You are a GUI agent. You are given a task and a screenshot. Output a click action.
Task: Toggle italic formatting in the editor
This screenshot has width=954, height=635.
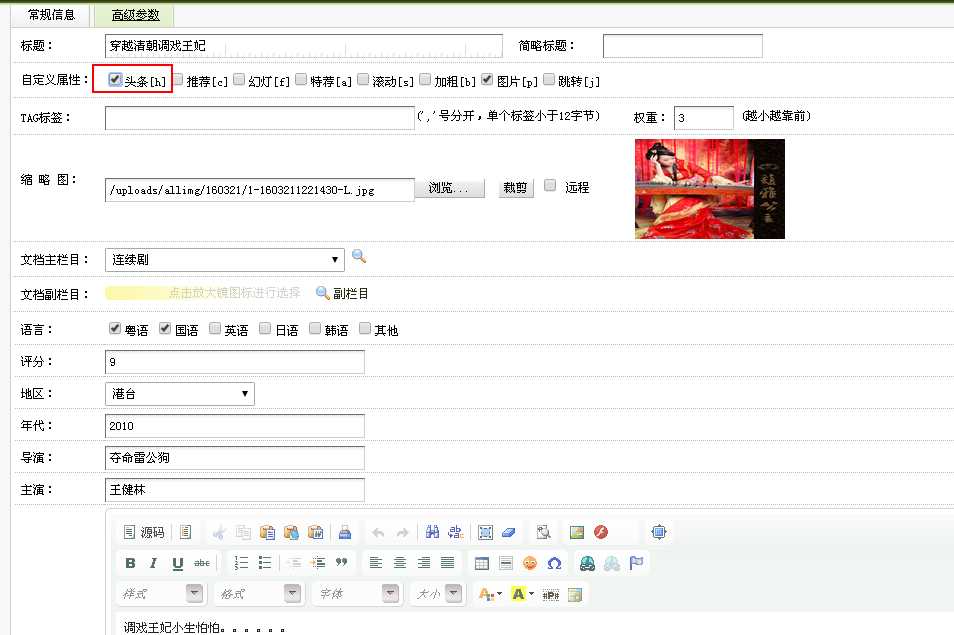(x=153, y=563)
